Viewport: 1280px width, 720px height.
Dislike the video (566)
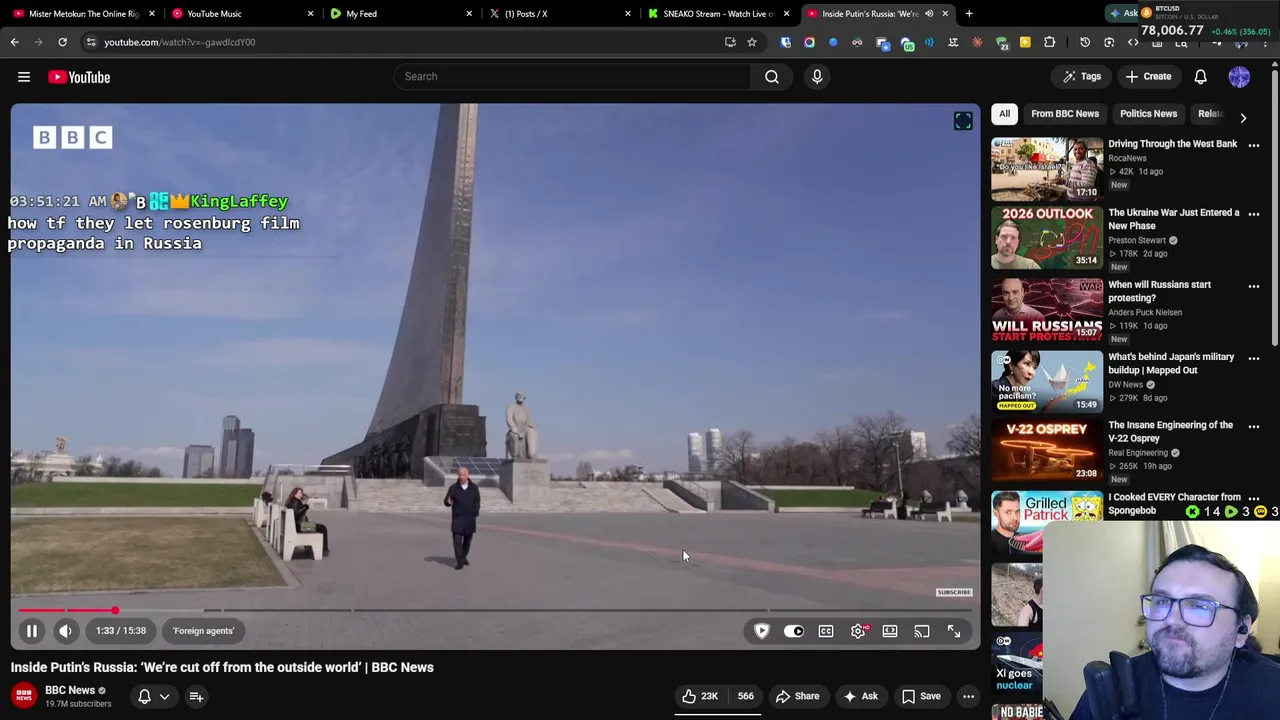tap(745, 696)
